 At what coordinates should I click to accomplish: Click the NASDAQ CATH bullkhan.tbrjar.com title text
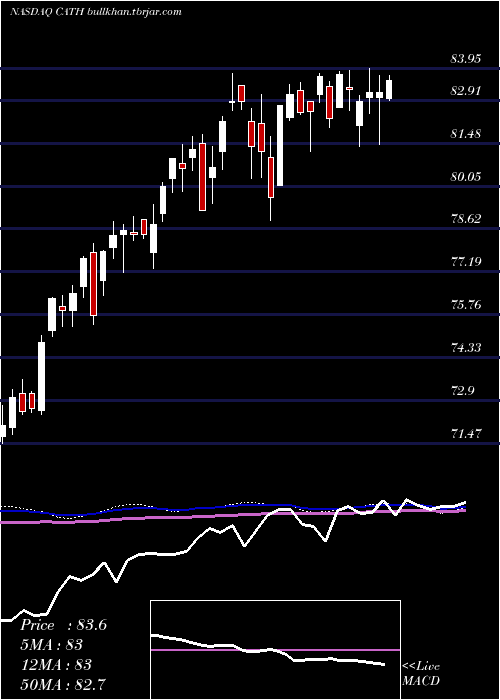coord(96,12)
